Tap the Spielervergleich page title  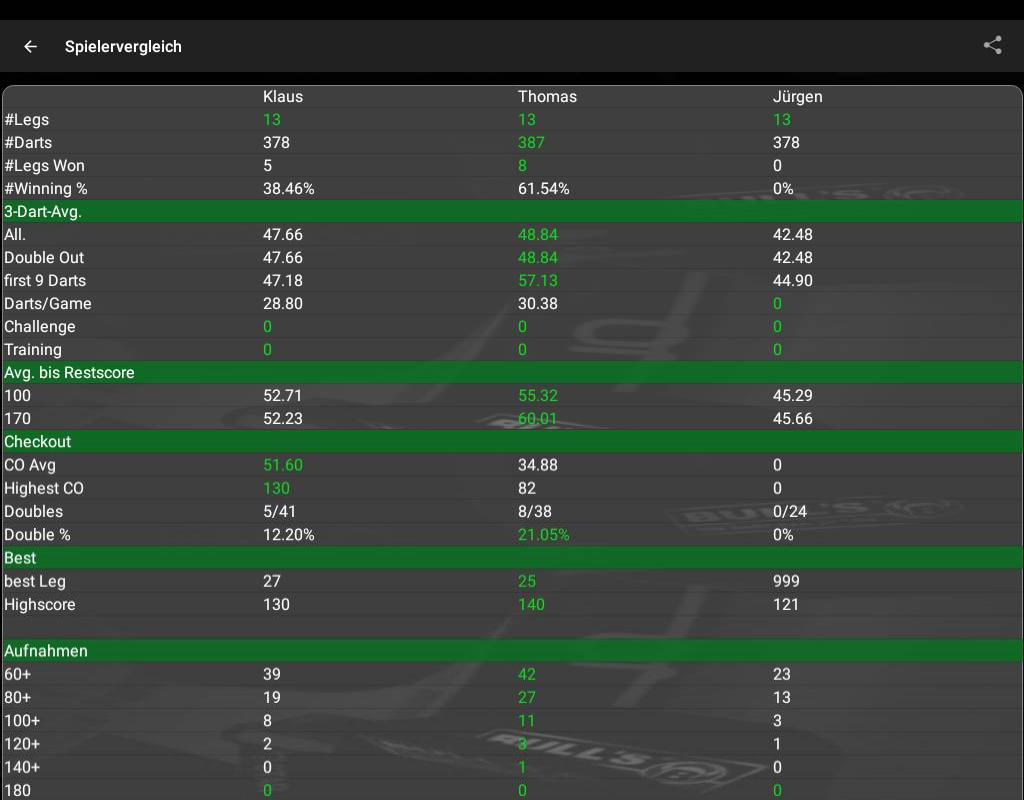[123, 46]
